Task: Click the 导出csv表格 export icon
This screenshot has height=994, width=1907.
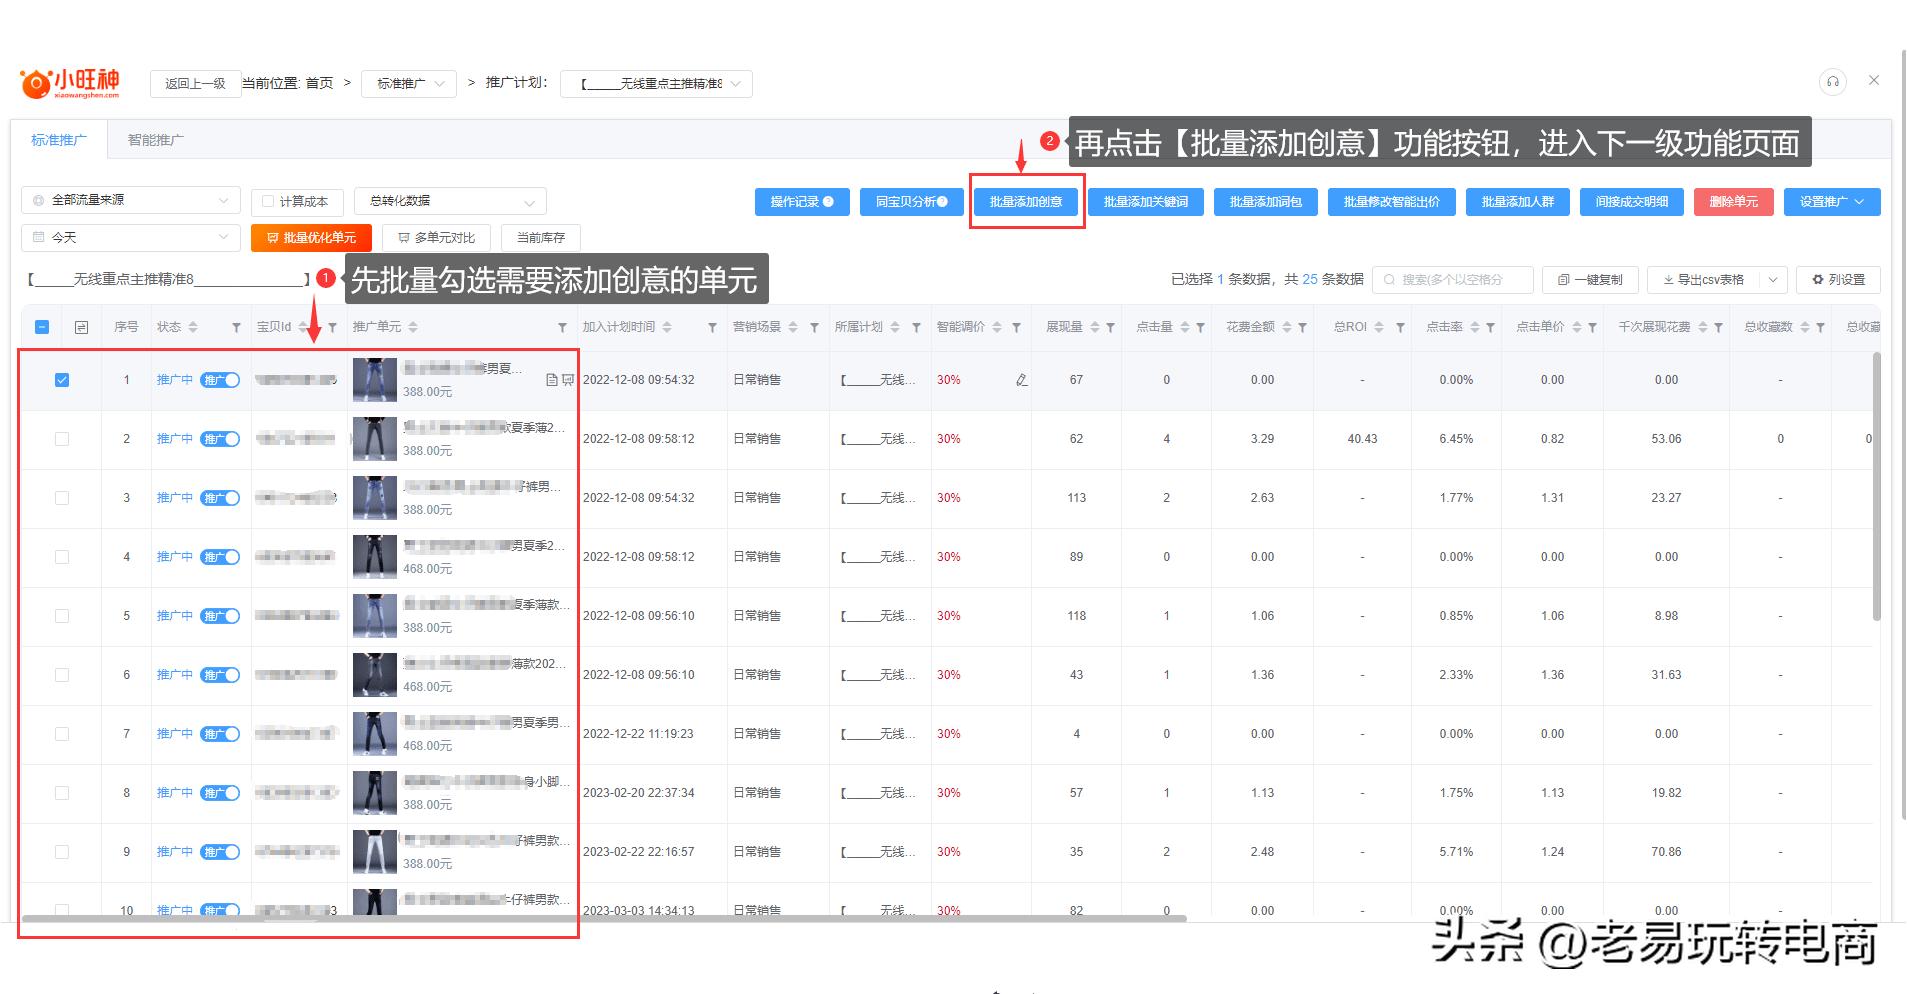Action: (x=1669, y=279)
